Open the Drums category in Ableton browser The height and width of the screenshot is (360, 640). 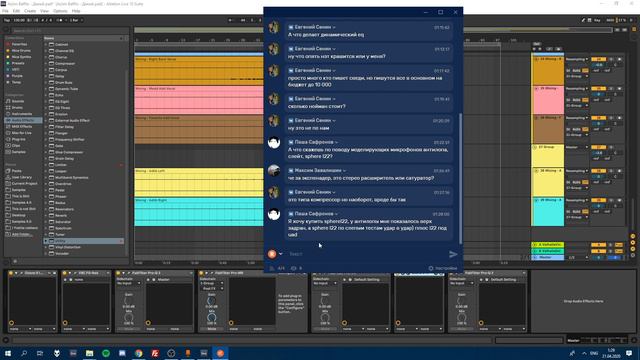point(18,107)
